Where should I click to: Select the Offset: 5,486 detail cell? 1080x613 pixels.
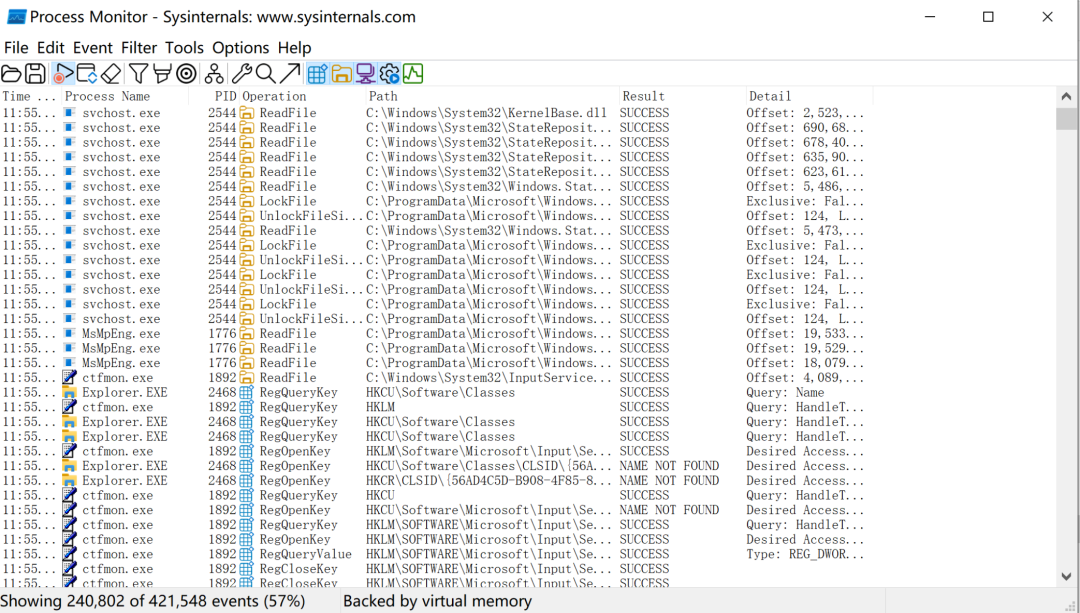804,187
